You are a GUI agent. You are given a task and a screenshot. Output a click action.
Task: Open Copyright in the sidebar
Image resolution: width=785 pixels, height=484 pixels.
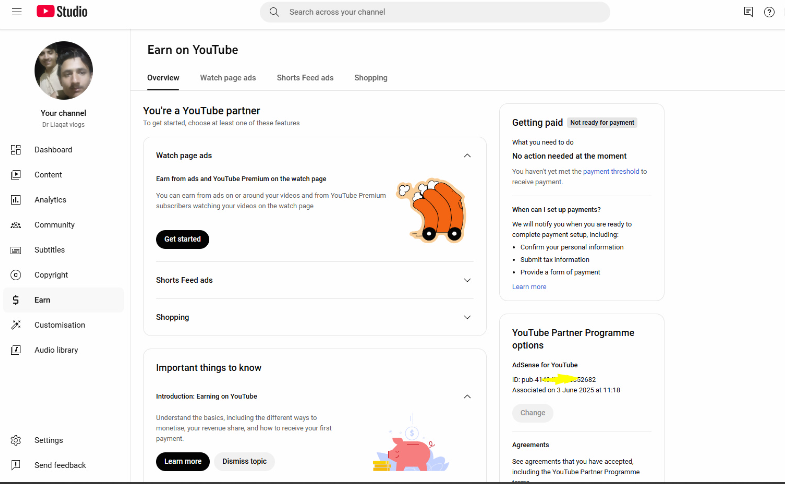tap(64, 275)
